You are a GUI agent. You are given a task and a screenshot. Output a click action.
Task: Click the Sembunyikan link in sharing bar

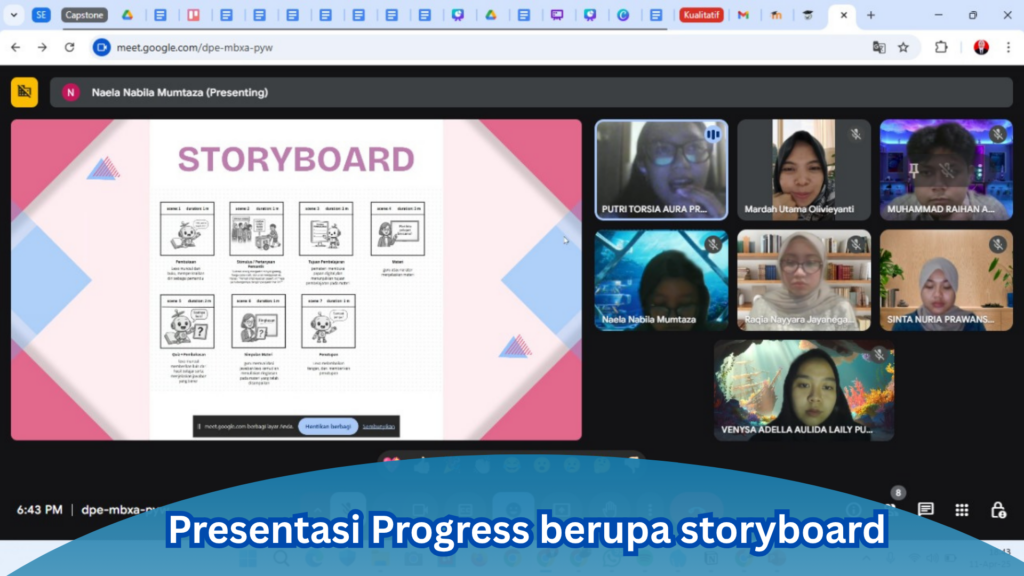pyautogui.click(x=379, y=426)
